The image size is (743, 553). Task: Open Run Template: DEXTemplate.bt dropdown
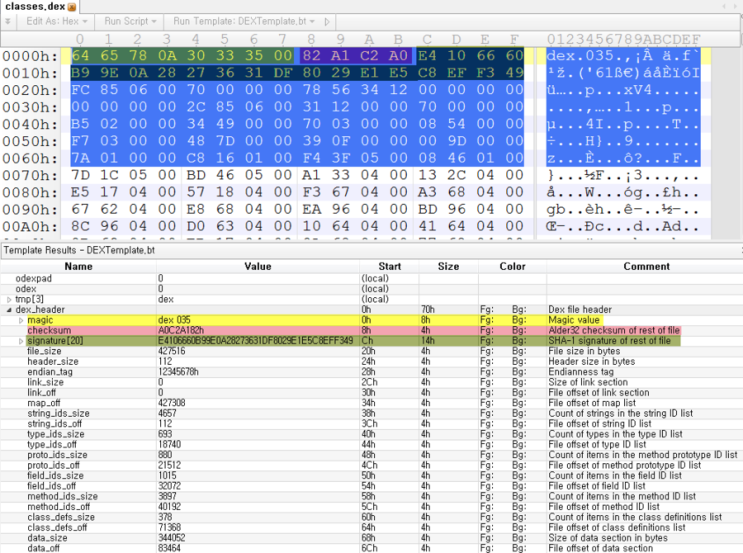[x=244, y=21]
